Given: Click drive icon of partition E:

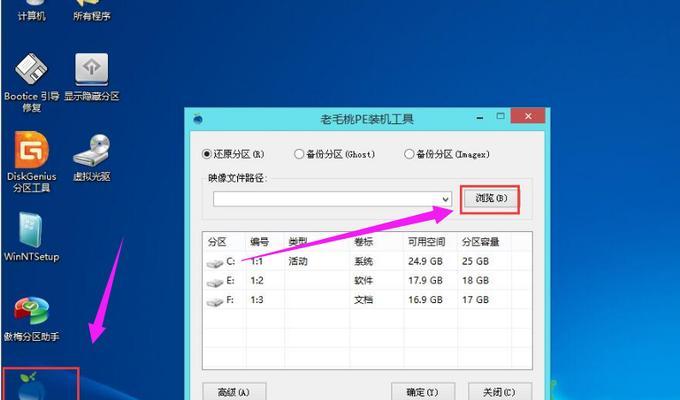Looking at the screenshot, I should point(215,282).
